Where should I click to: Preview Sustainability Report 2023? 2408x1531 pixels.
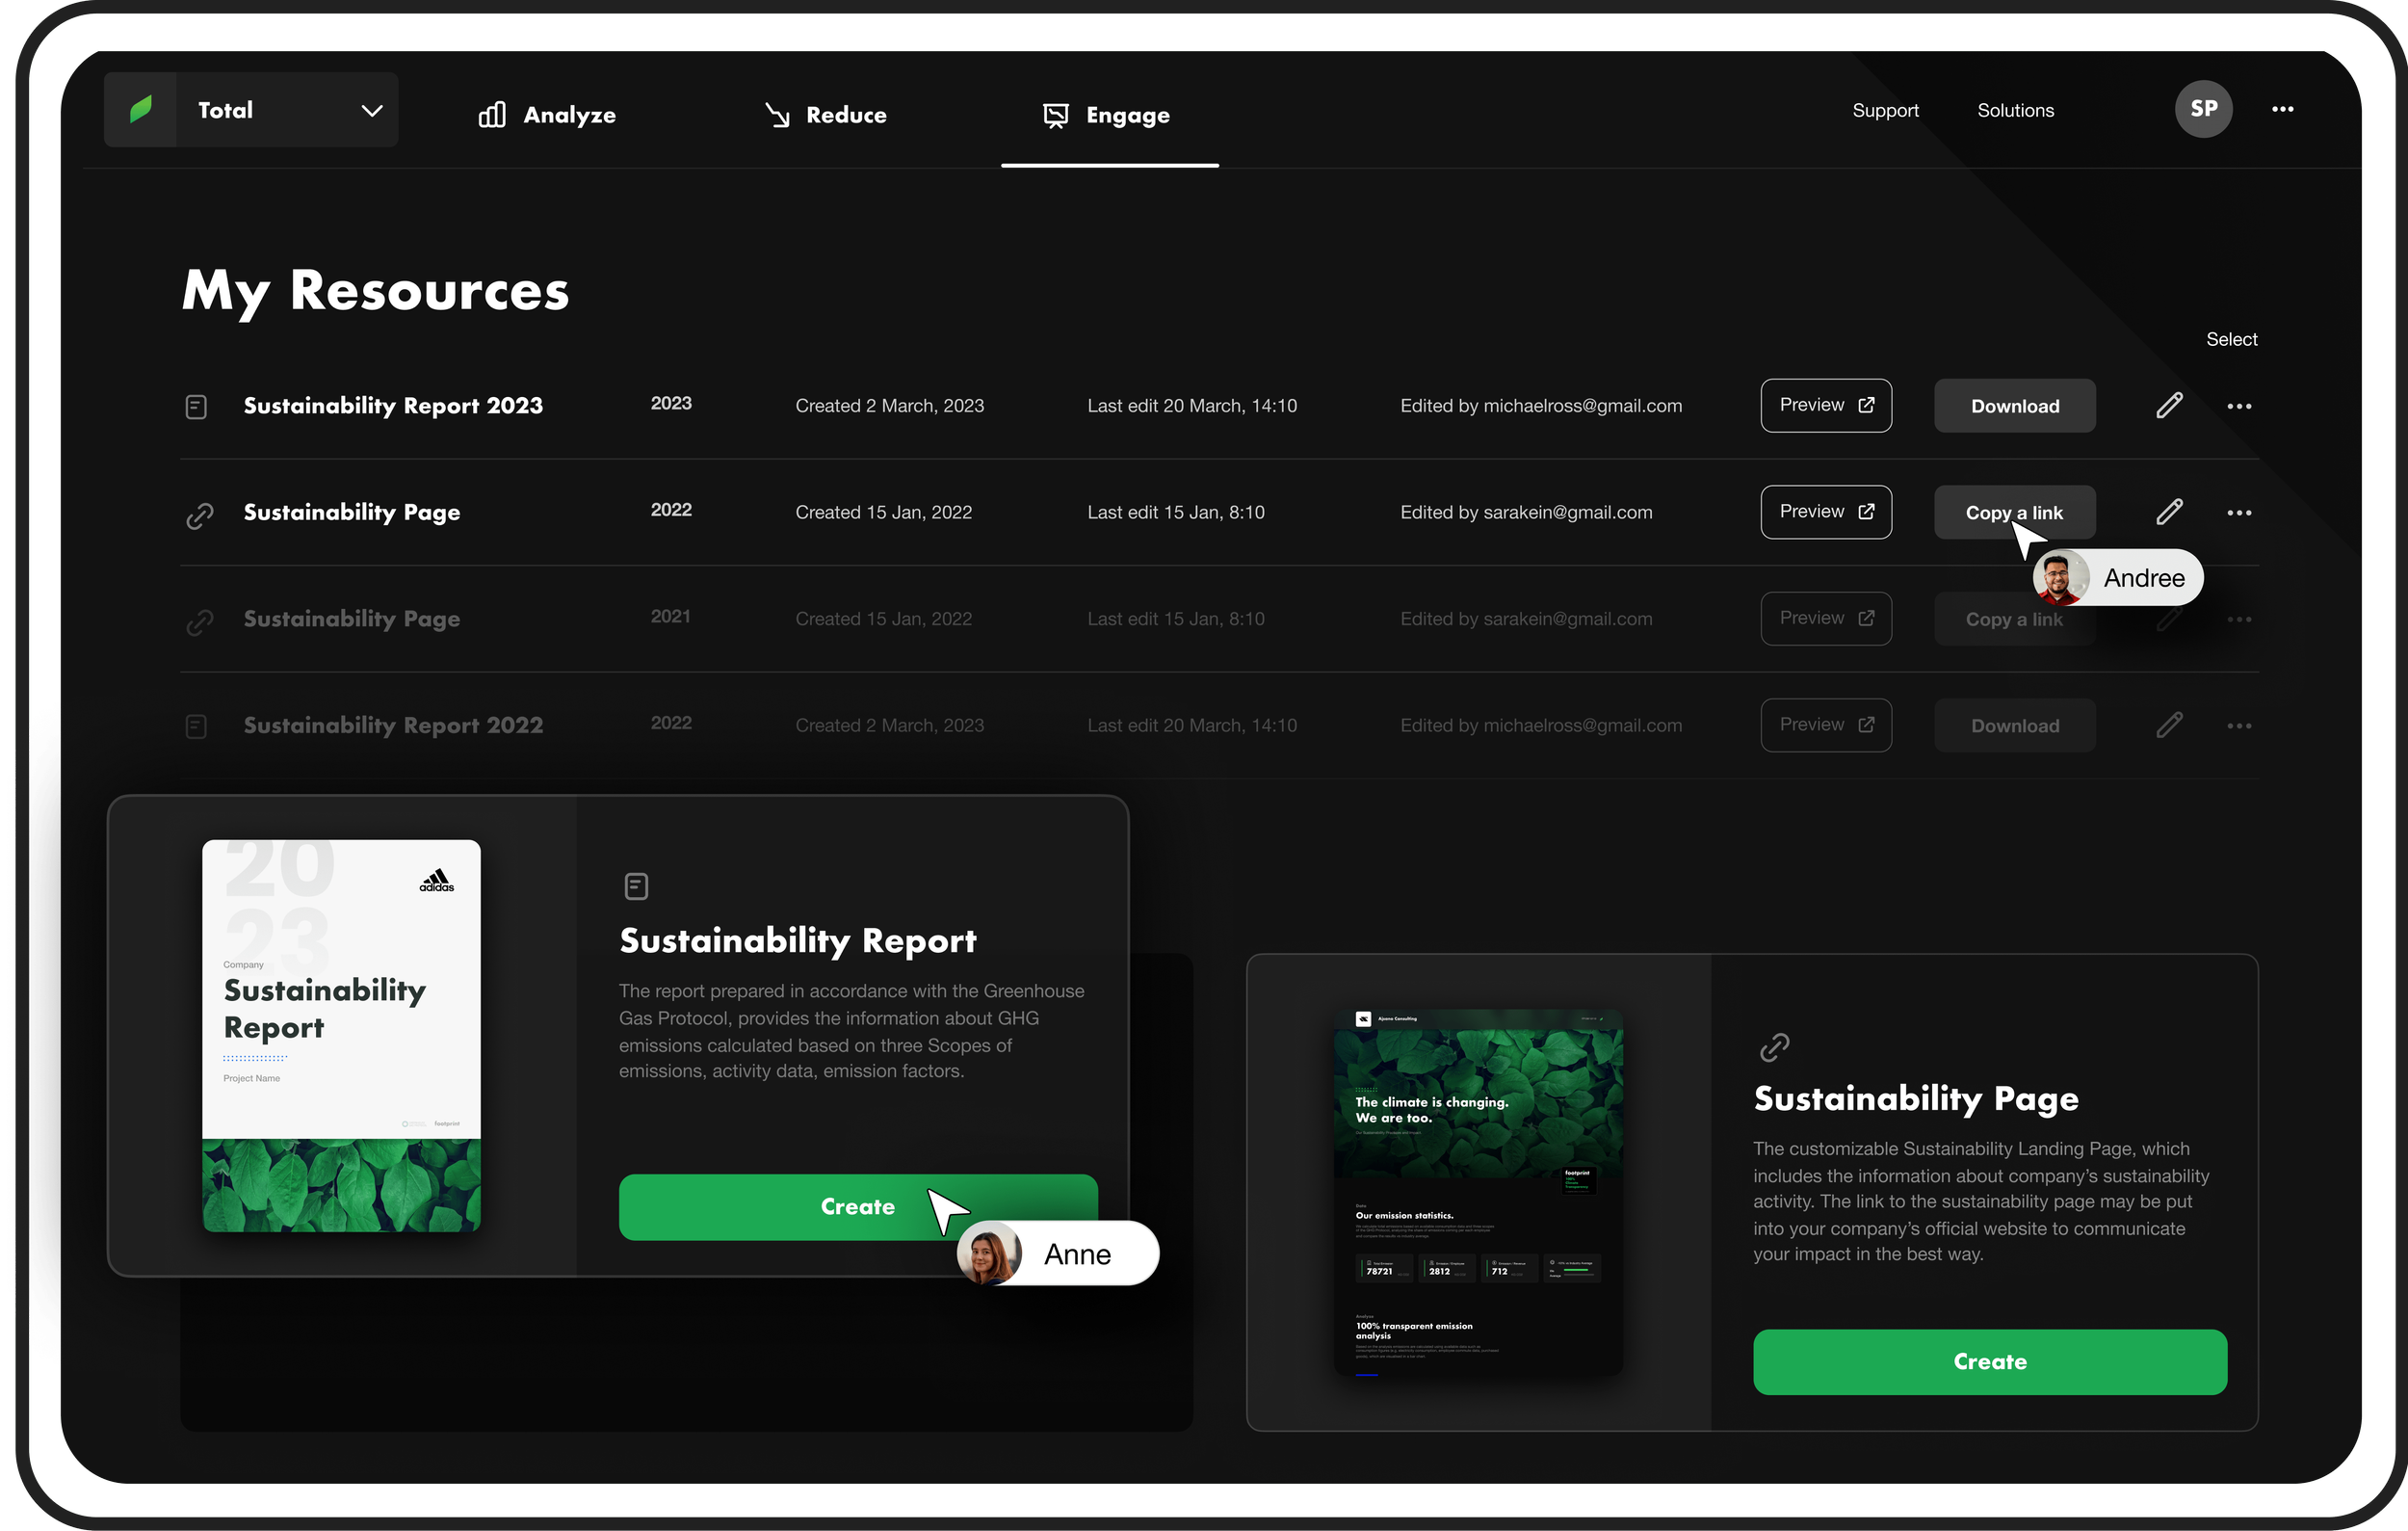[1825, 405]
